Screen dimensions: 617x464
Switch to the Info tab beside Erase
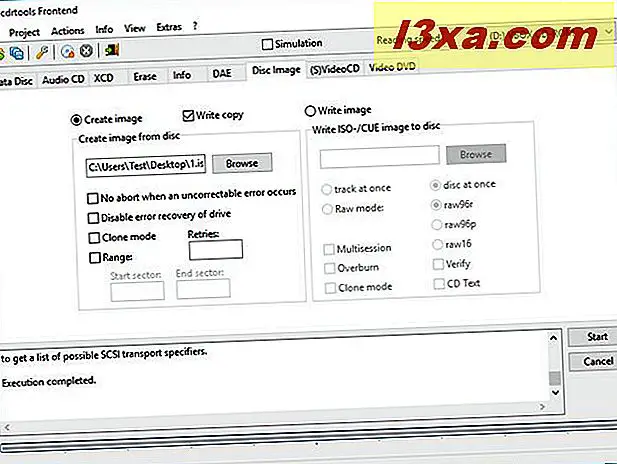pyautogui.click(x=182, y=75)
